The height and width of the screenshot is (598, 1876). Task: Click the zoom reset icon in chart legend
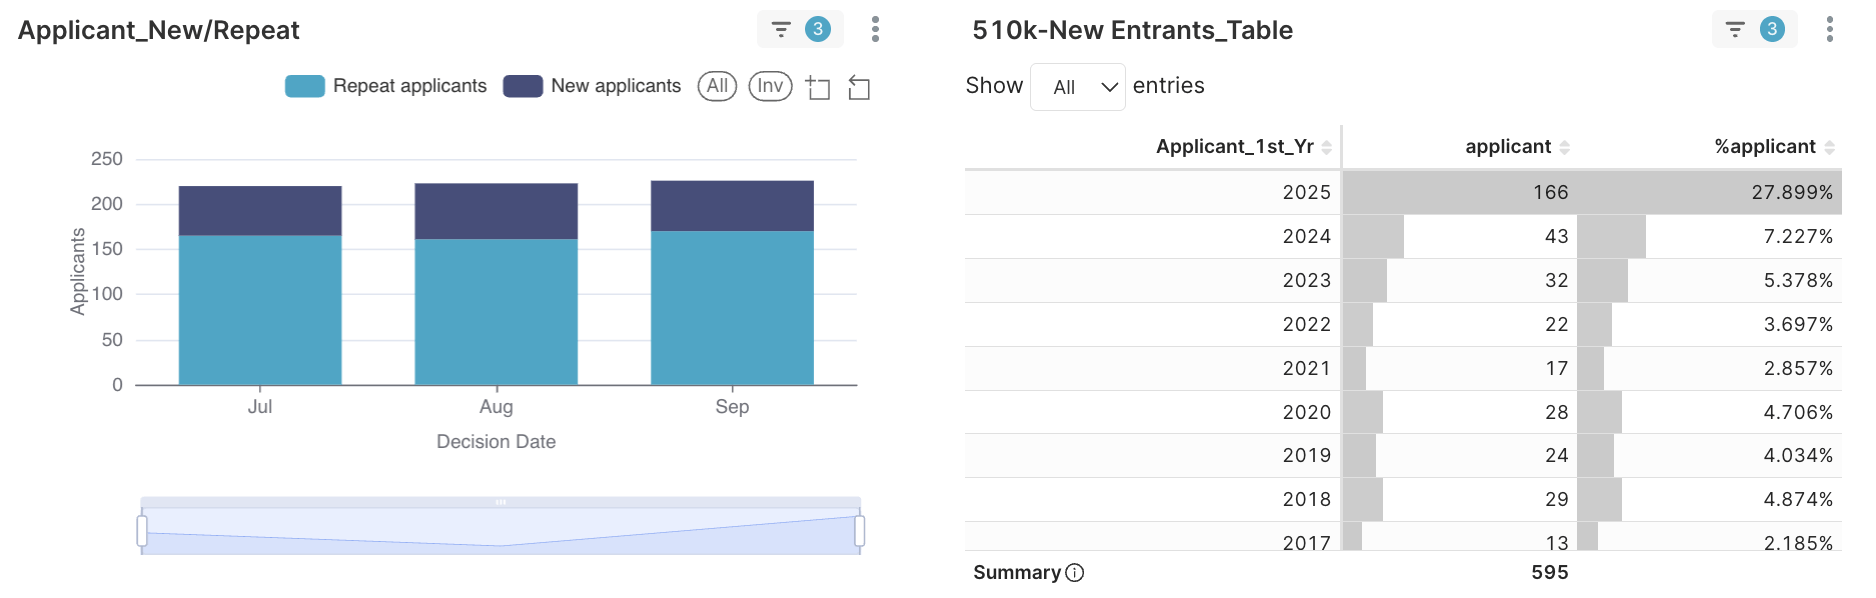click(859, 88)
